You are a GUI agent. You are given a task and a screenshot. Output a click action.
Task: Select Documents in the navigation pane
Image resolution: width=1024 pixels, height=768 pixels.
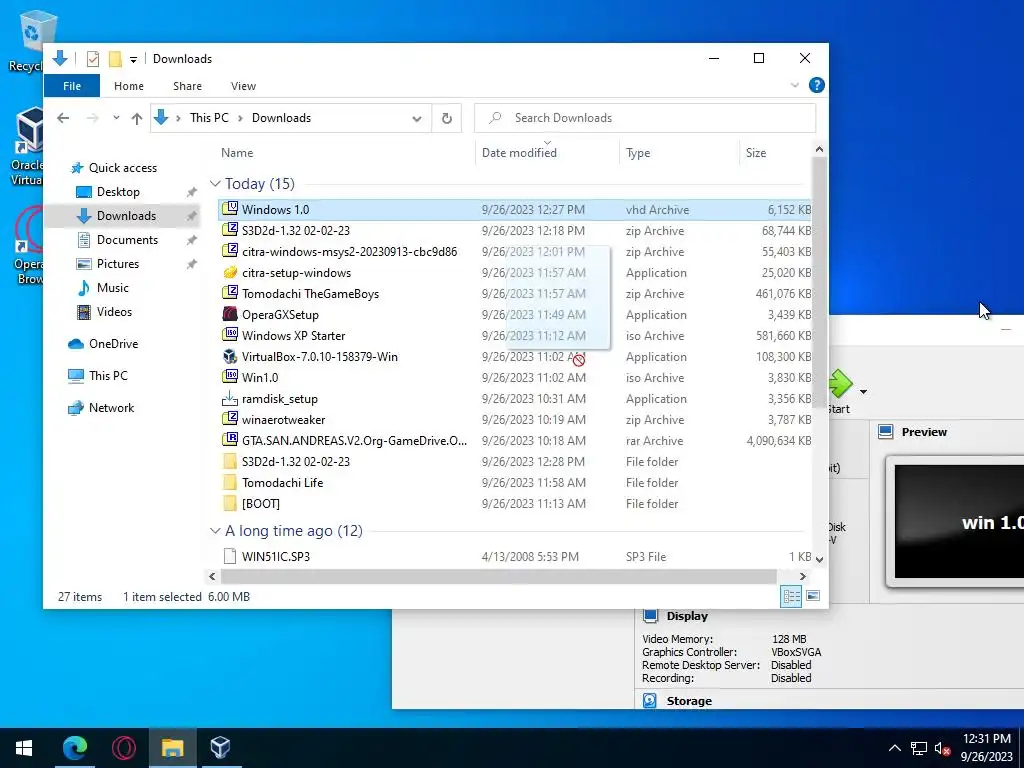(x=127, y=240)
